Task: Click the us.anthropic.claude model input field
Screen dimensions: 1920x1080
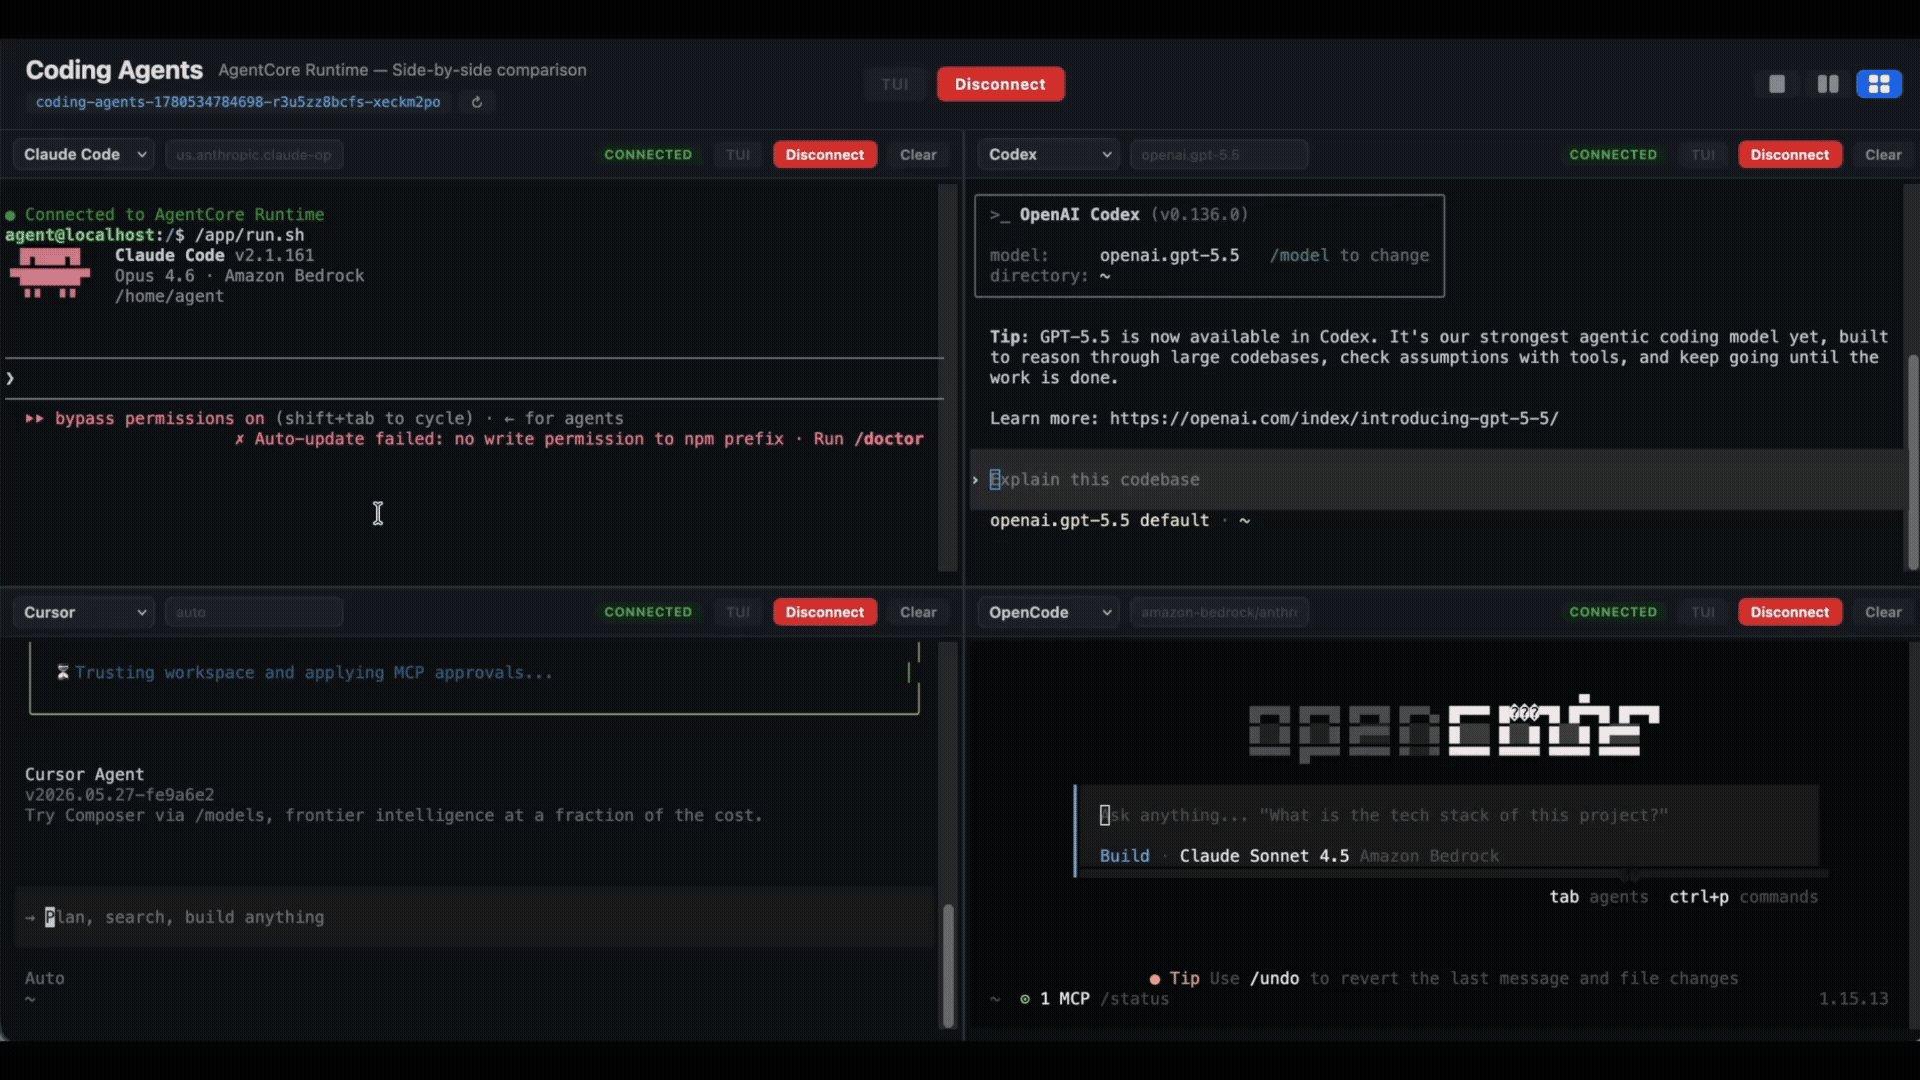Action: pos(254,155)
